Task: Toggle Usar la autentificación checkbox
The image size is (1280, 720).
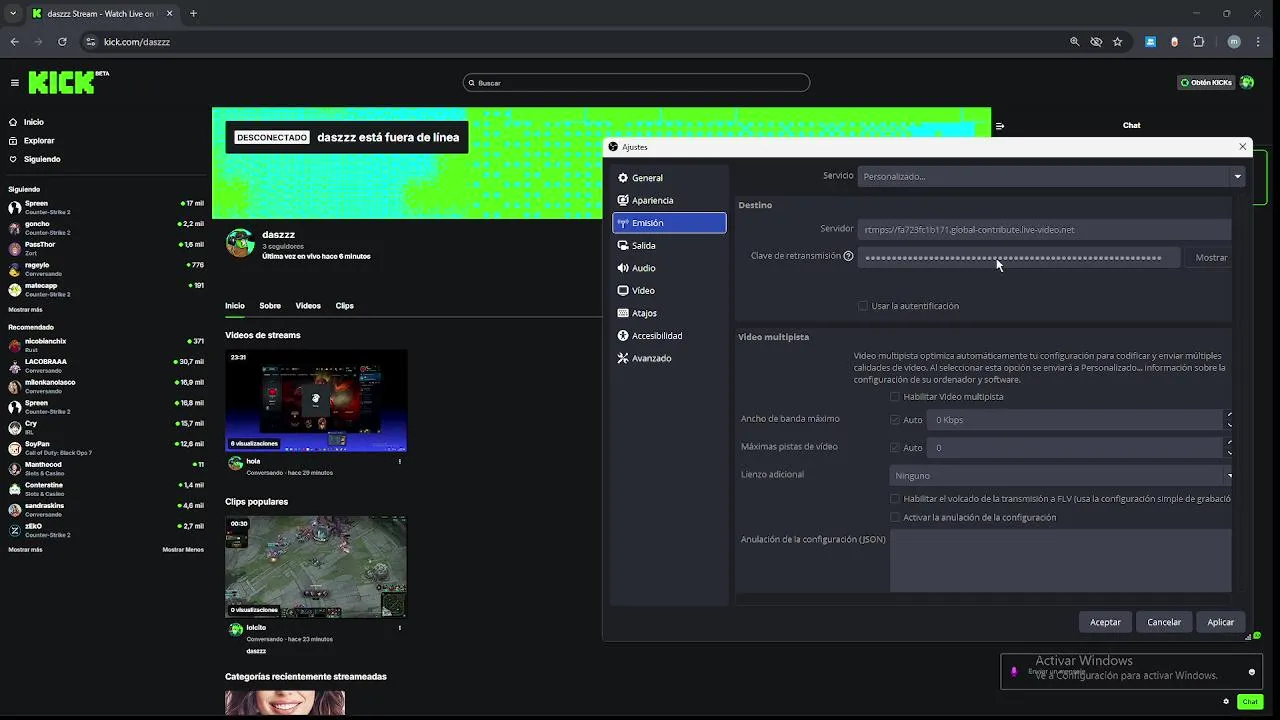Action: 863,306
